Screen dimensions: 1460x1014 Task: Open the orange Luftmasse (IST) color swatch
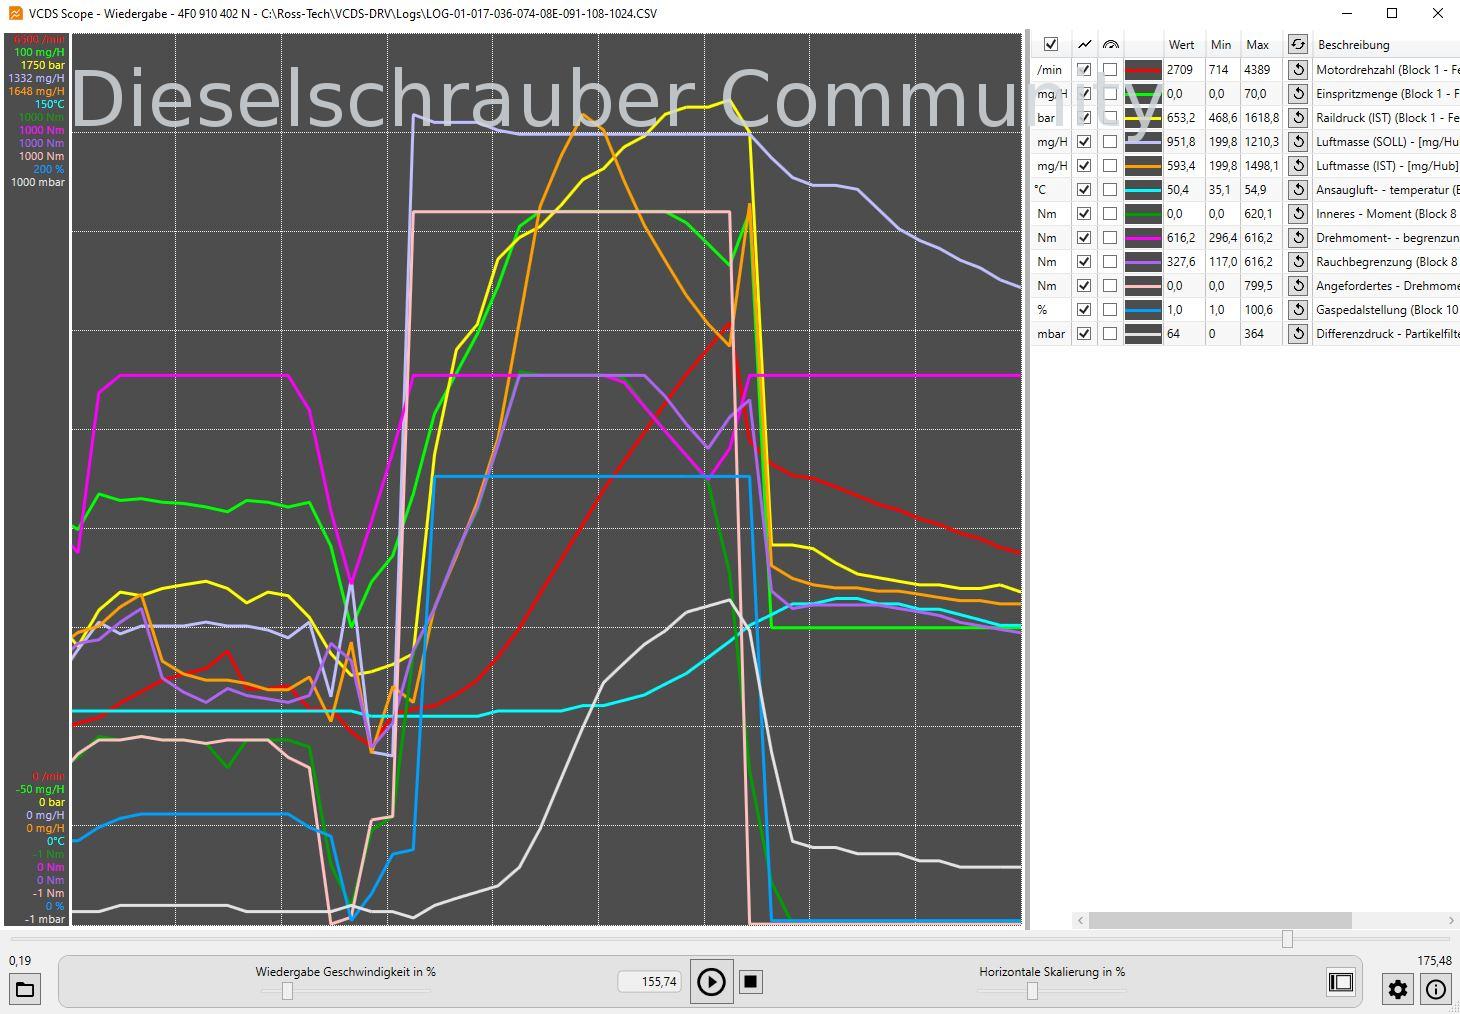click(1143, 166)
